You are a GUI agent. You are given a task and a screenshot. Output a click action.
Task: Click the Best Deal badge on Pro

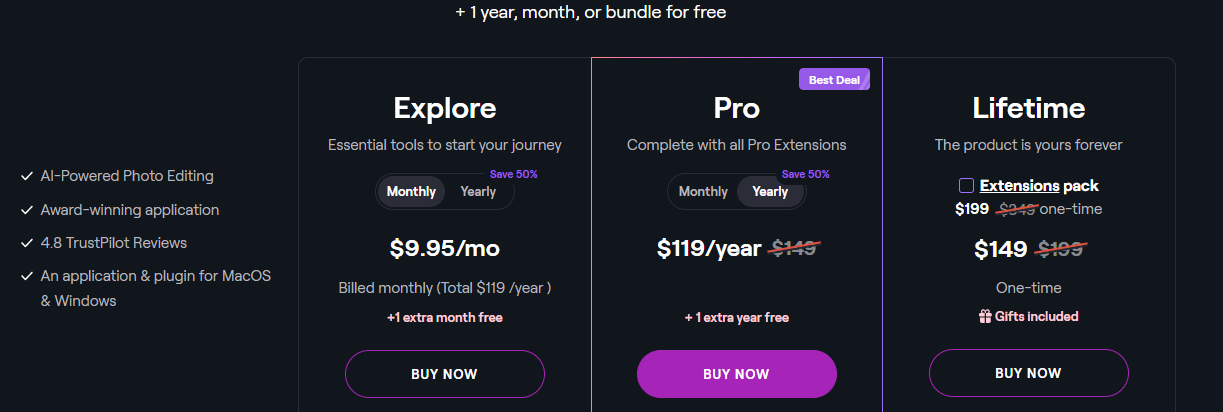[x=834, y=80]
